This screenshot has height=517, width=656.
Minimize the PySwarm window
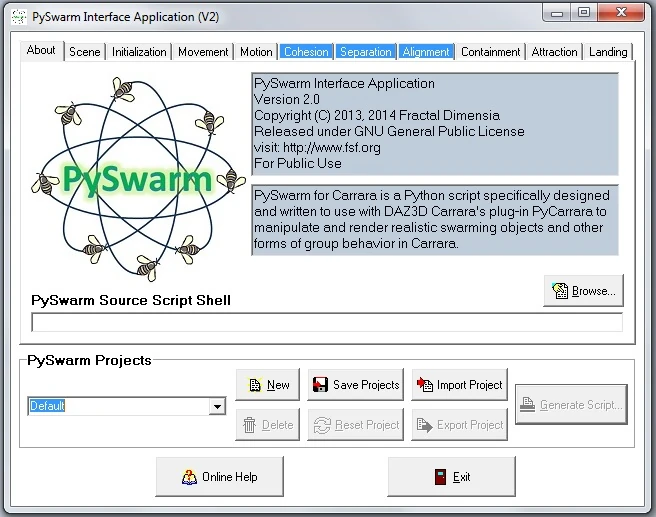click(556, 13)
